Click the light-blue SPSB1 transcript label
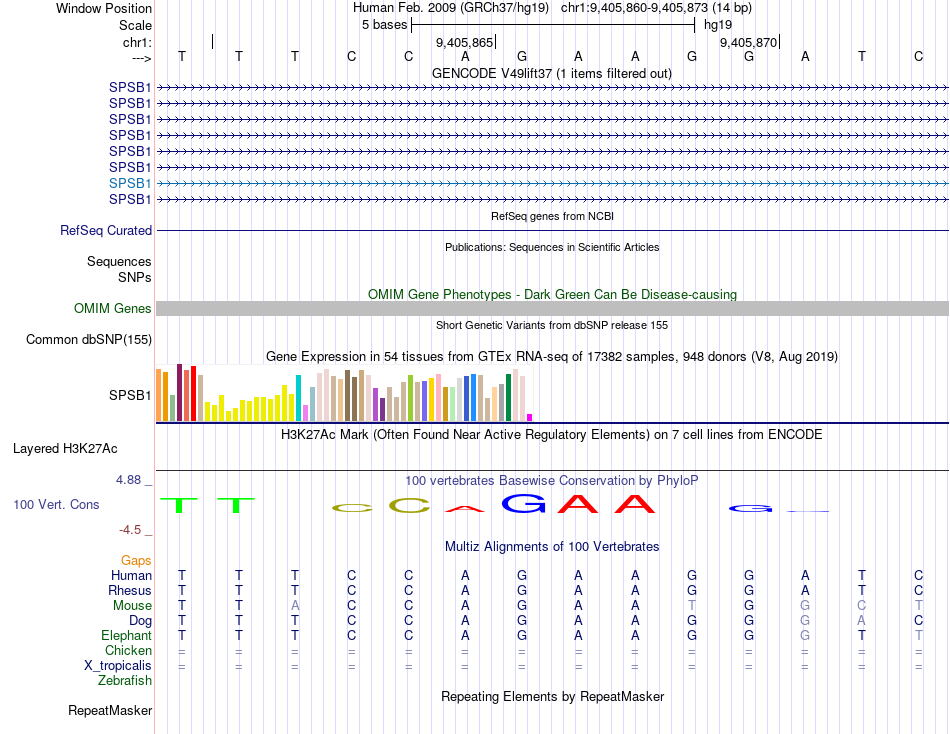Screen dimensions: 950x734 130,183
